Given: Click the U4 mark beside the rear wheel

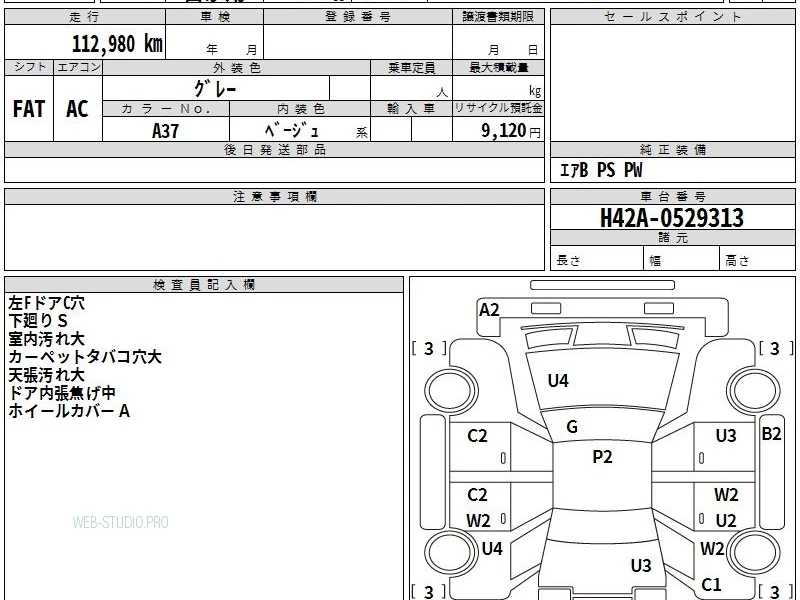Looking at the screenshot, I should click(x=492, y=549).
